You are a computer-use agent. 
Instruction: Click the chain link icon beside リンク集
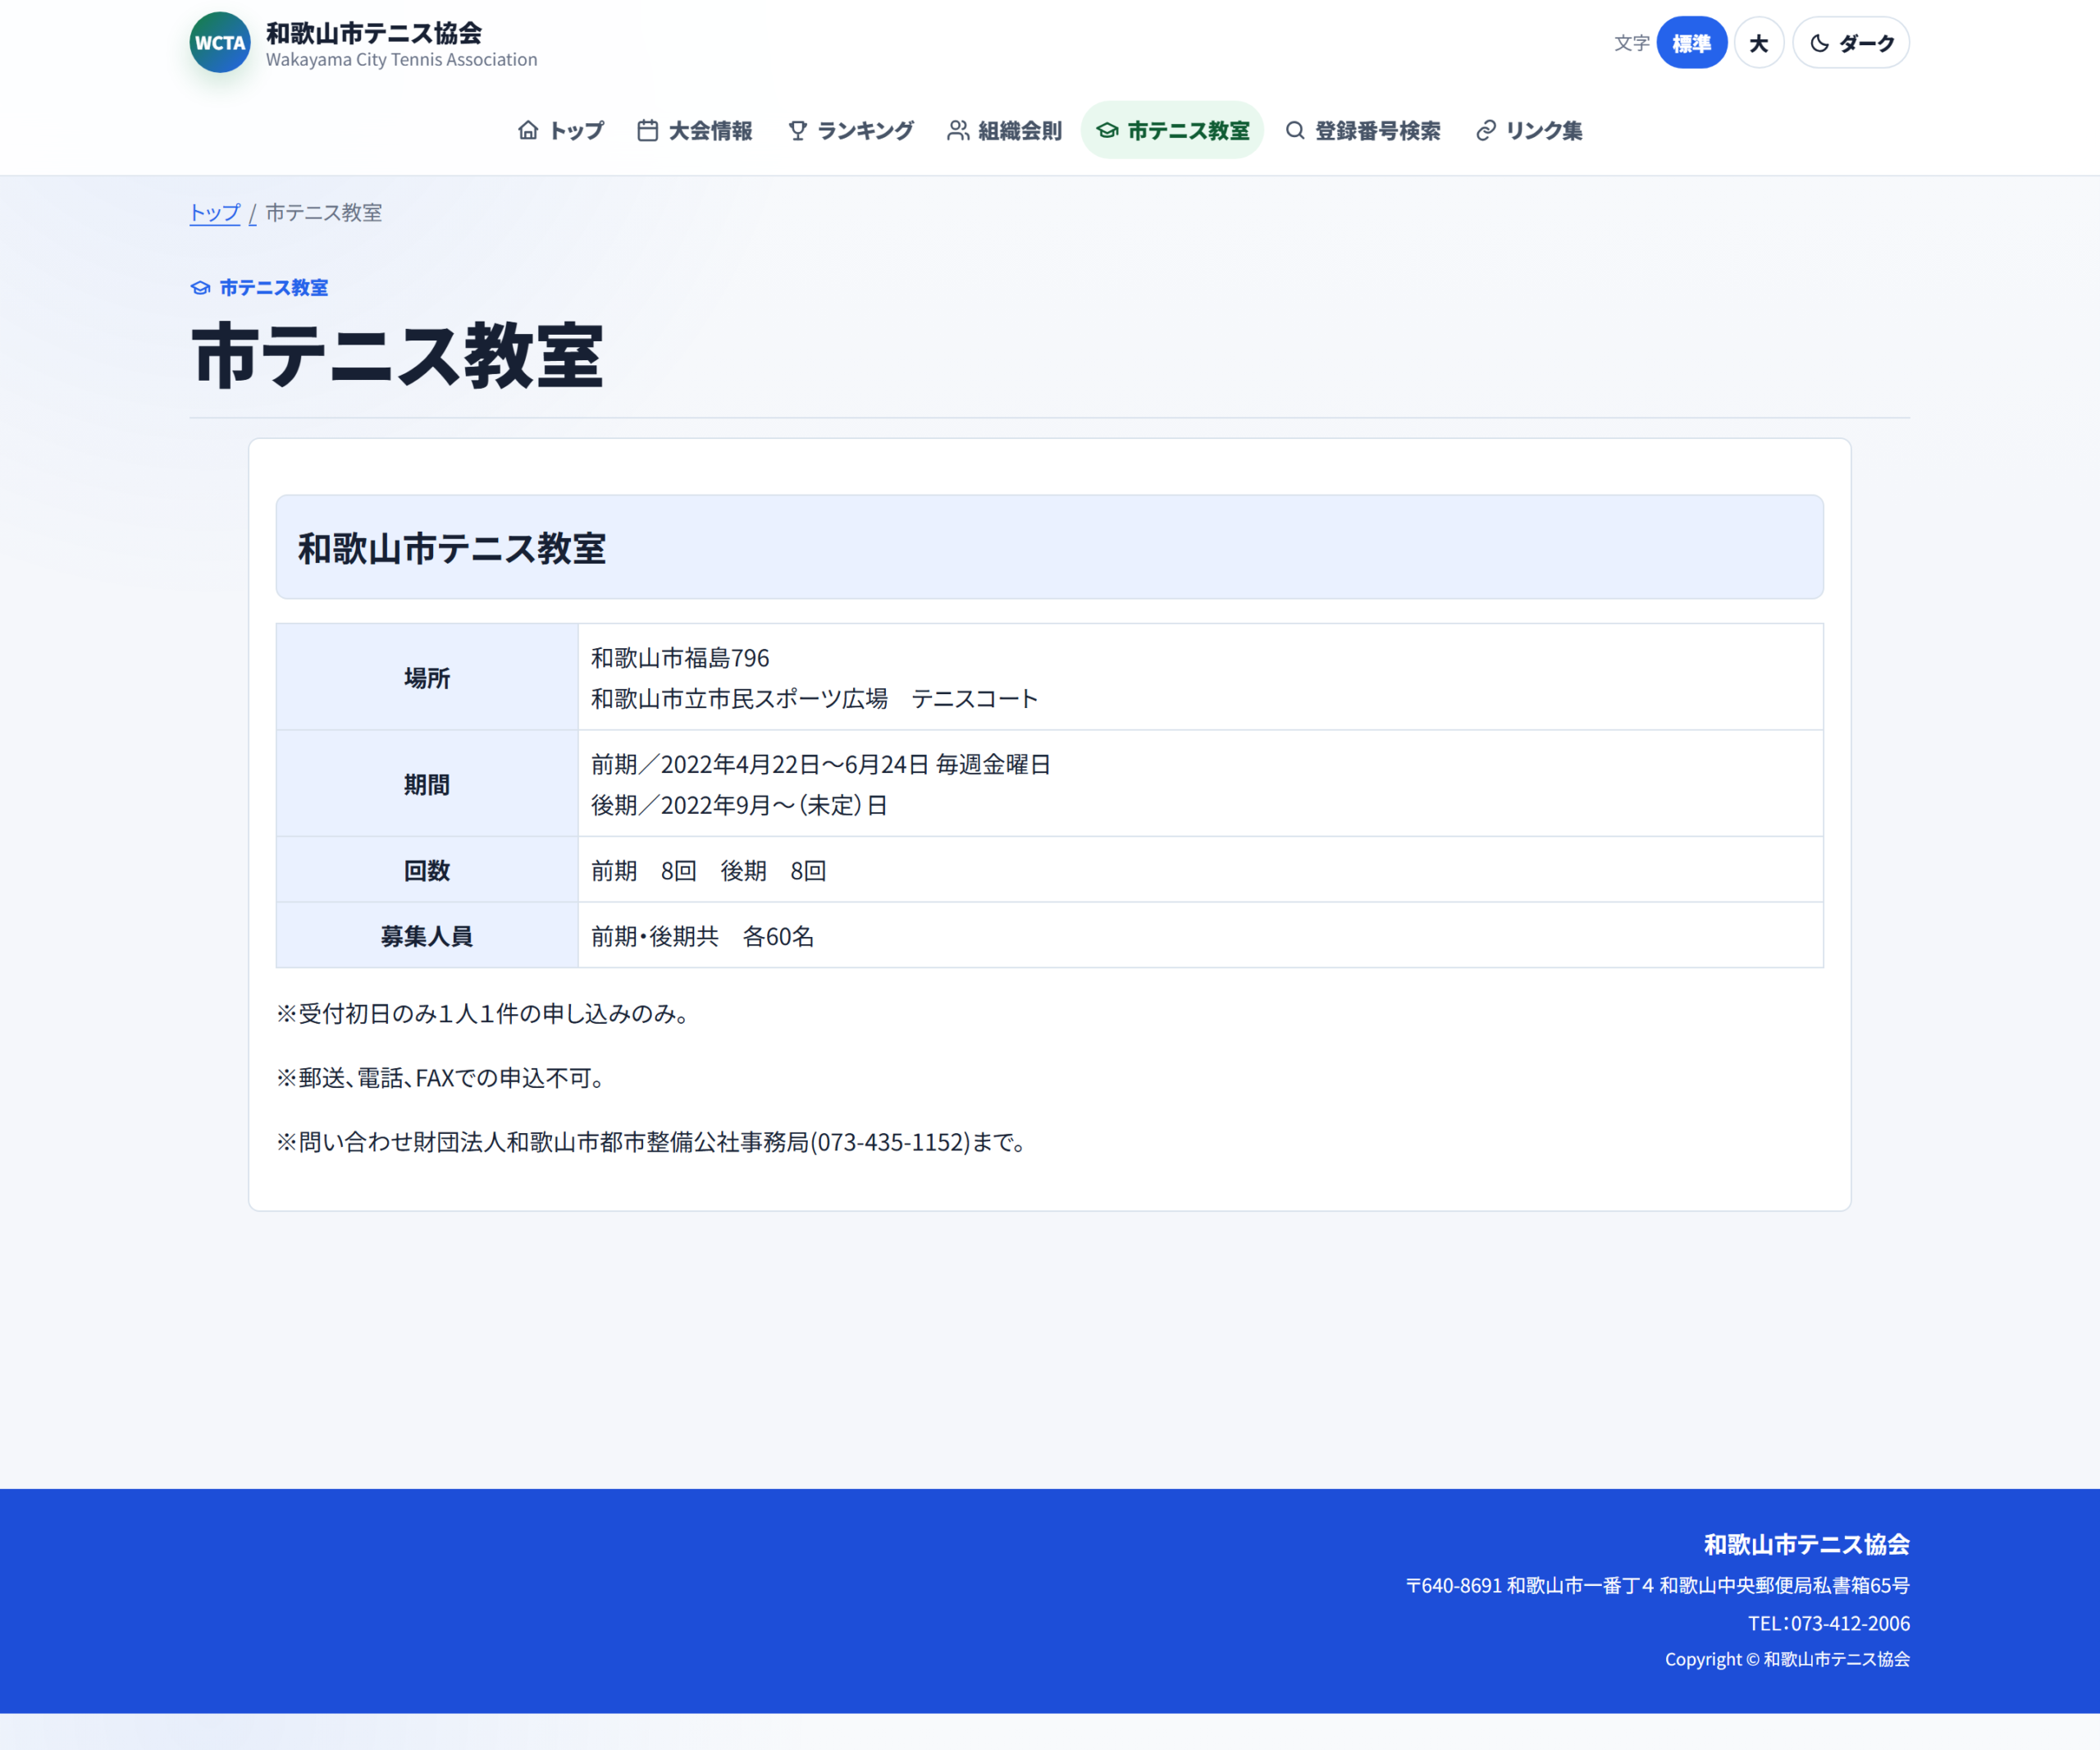1486,130
